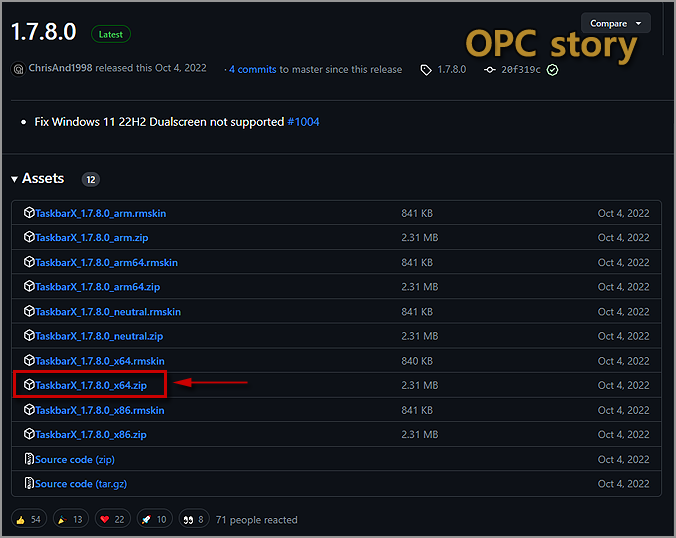The height and width of the screenshot is (538, 676).
Task: Download TaskbarX_1.7.8.0_arm64.rmskin
Action: point(106,263)
